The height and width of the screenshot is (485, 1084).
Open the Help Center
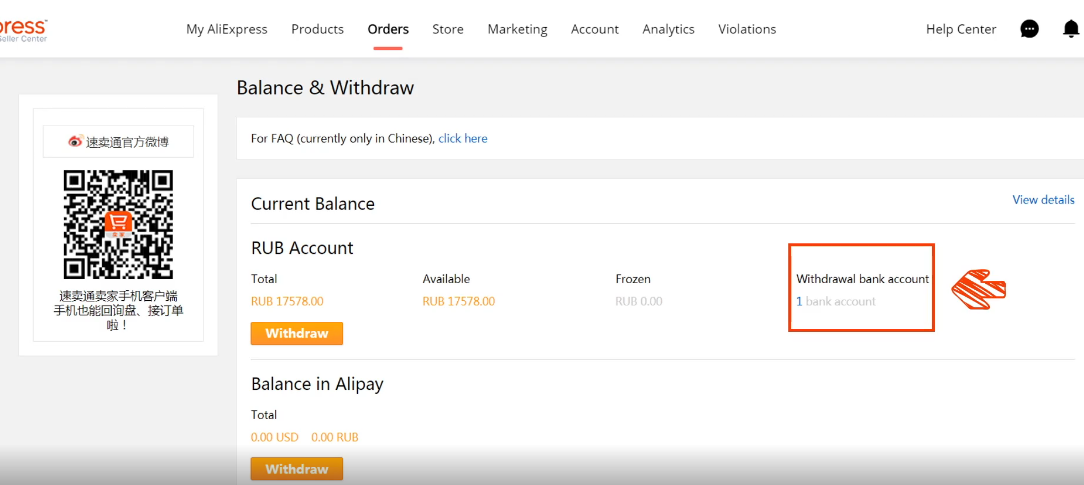[961, 29]
